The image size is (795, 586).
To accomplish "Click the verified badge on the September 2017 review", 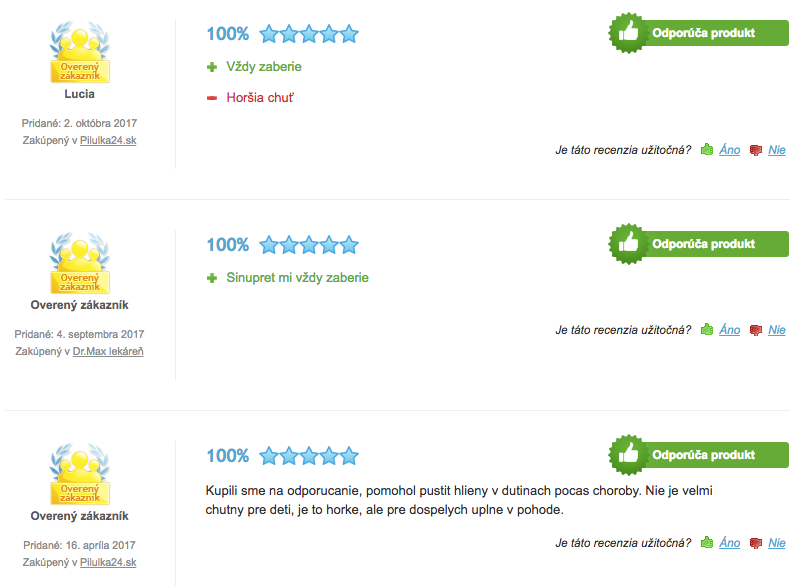I will 80,263.
